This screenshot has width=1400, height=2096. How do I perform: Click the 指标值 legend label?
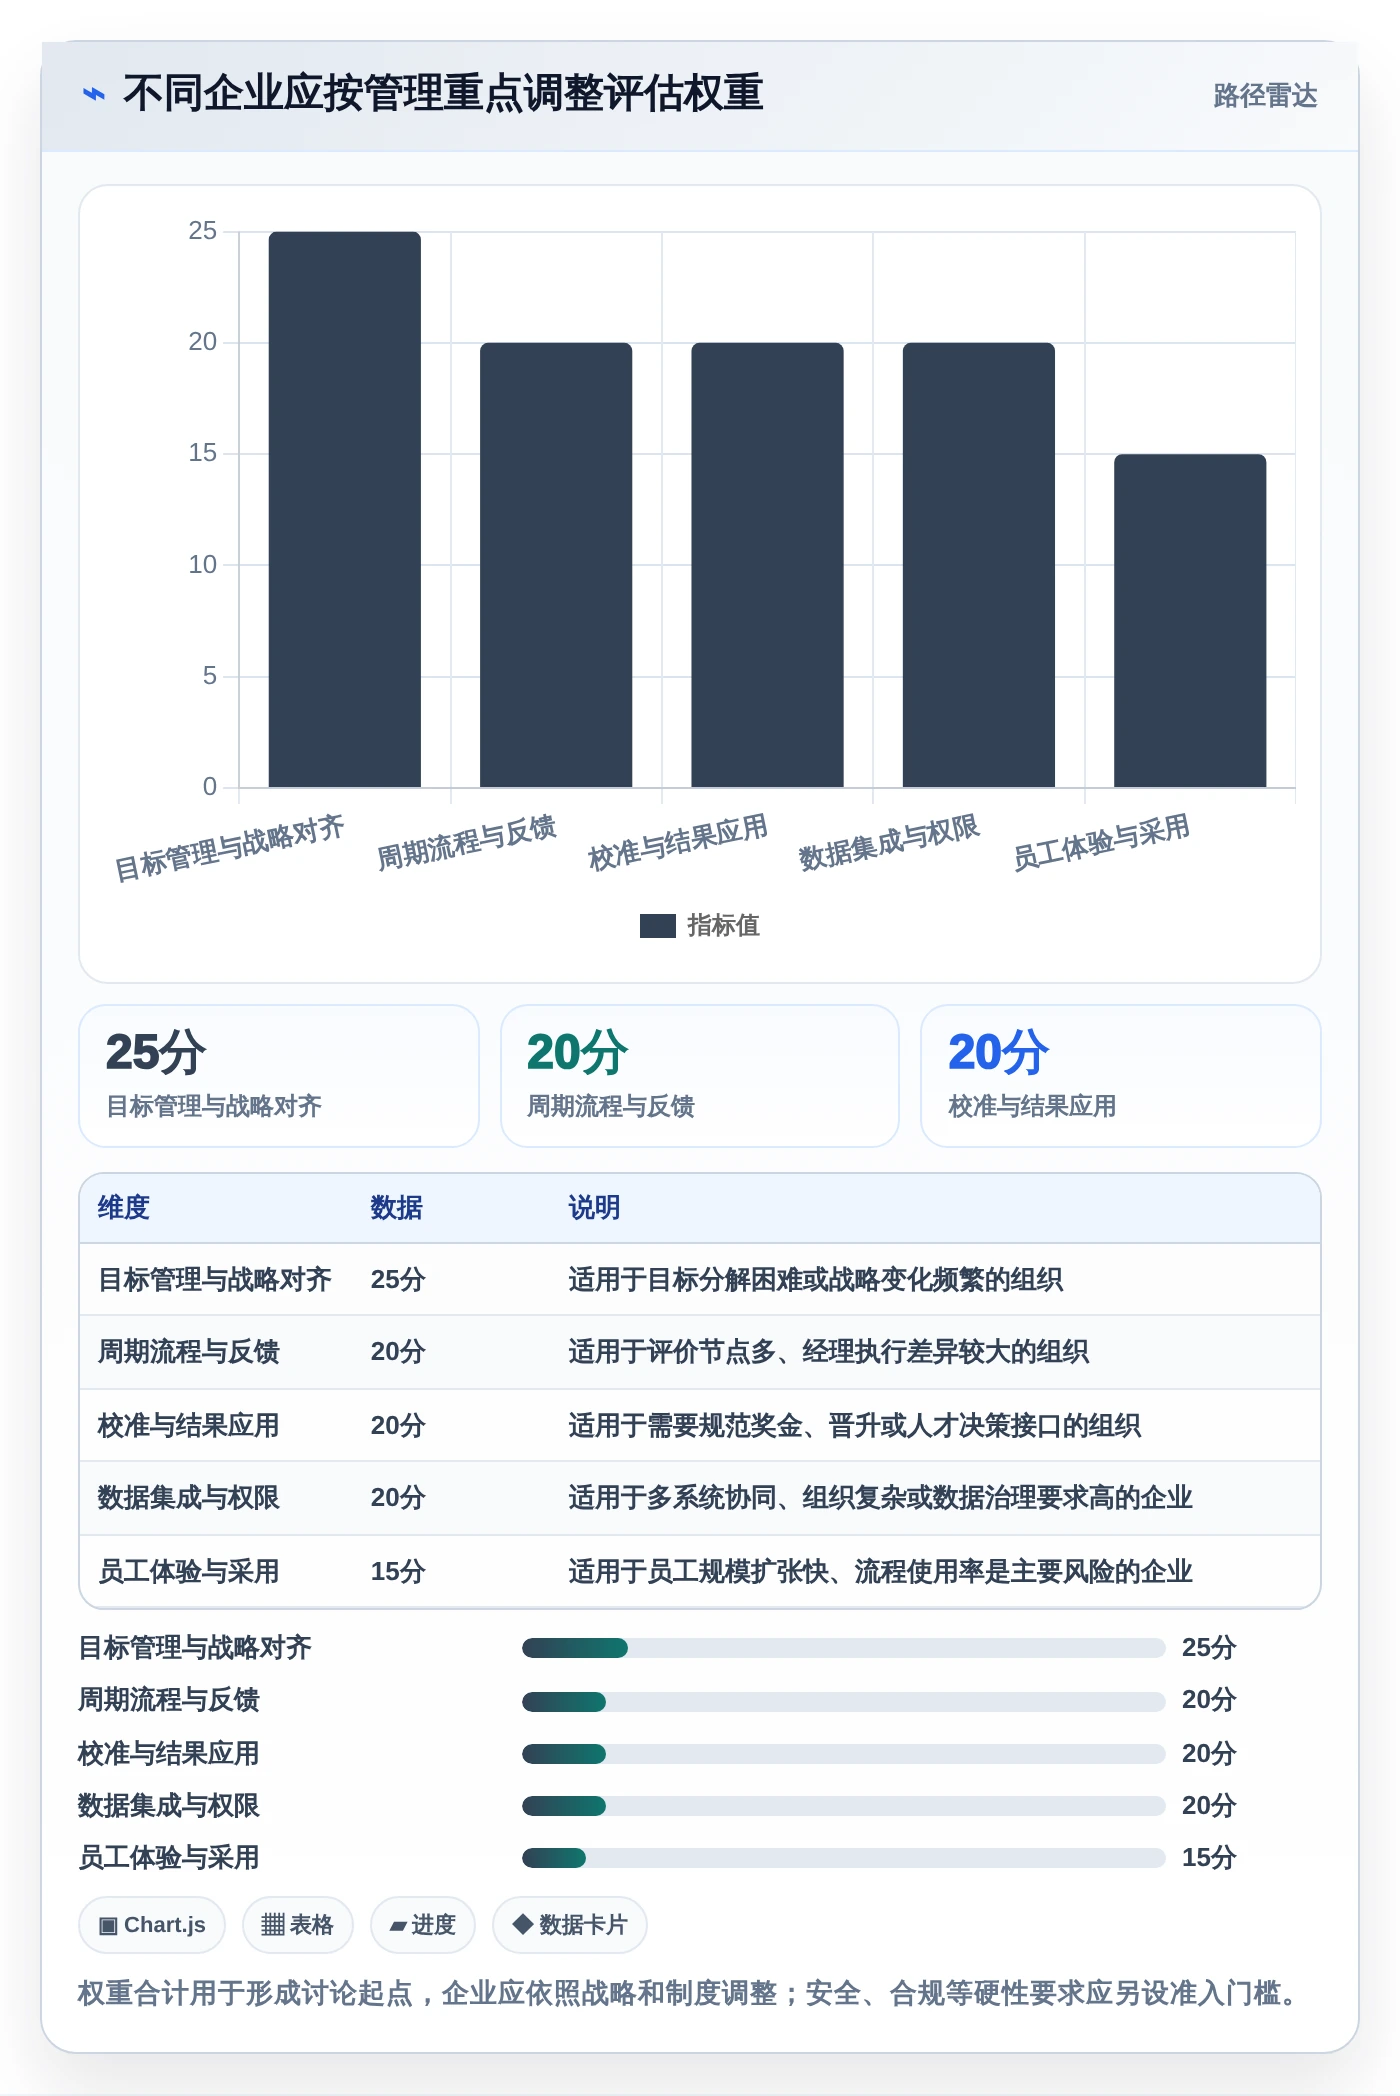[723, 926]
